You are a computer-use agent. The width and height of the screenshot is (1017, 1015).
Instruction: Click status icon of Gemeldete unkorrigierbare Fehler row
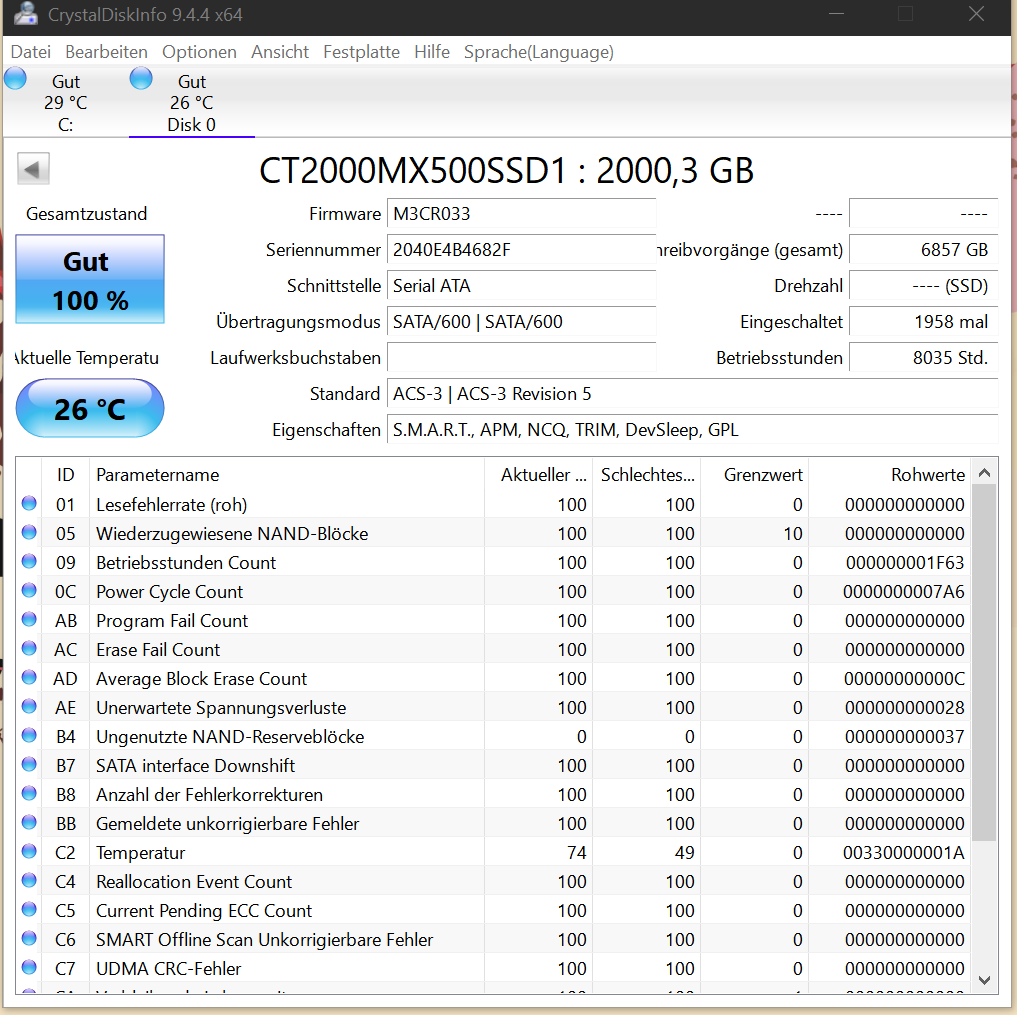(x=29, y=822)
